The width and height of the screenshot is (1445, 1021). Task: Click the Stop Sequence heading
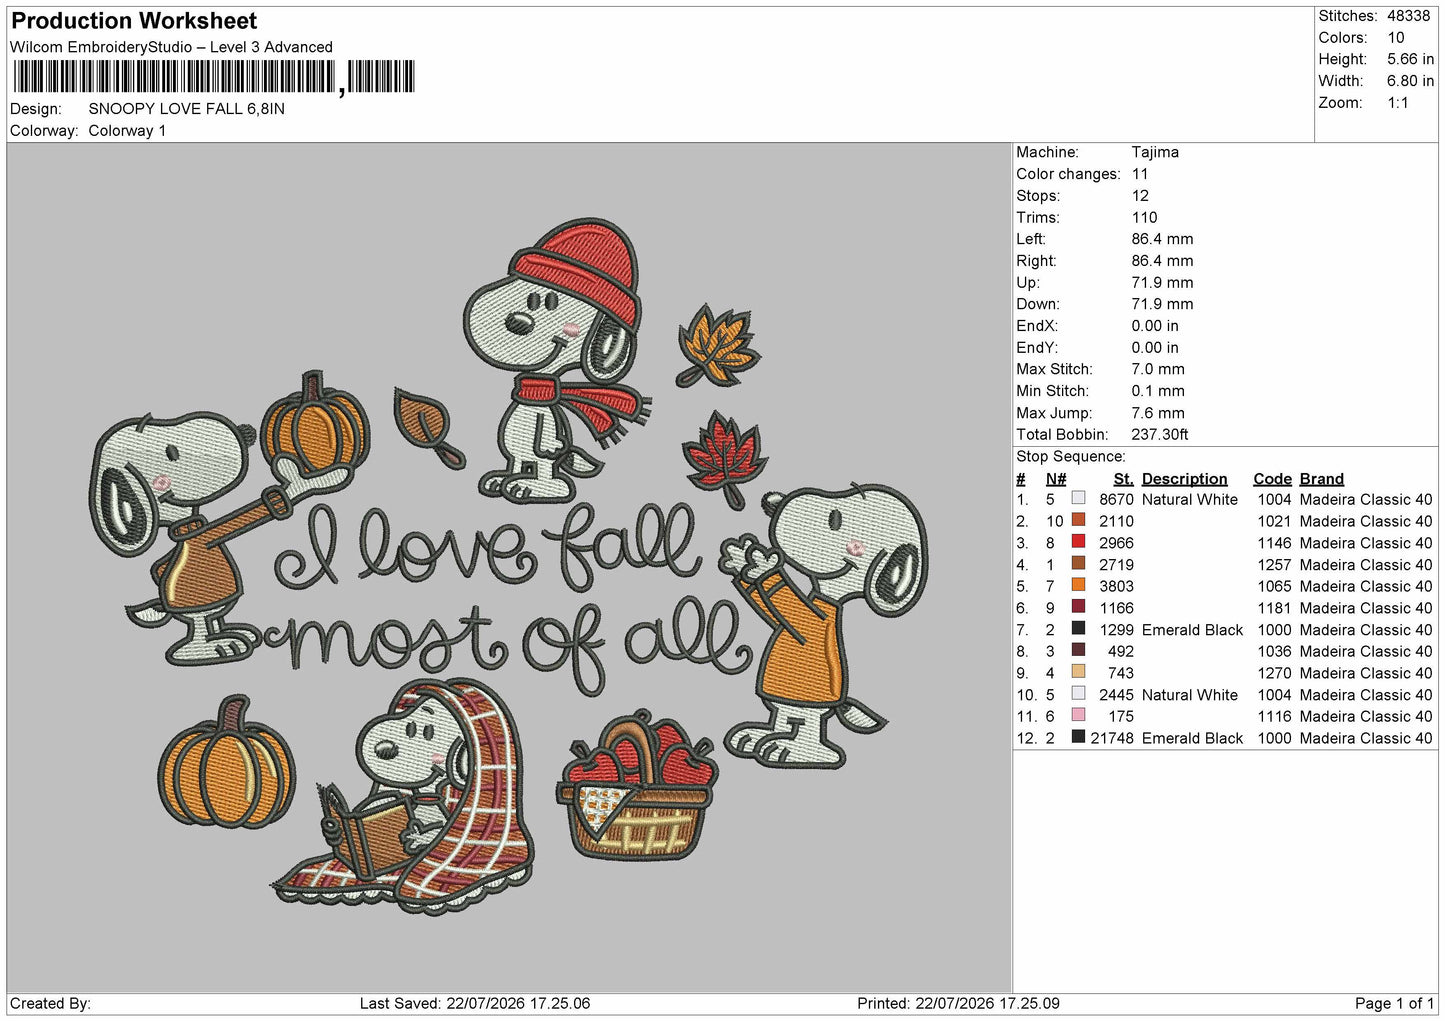pos(1071,457)
